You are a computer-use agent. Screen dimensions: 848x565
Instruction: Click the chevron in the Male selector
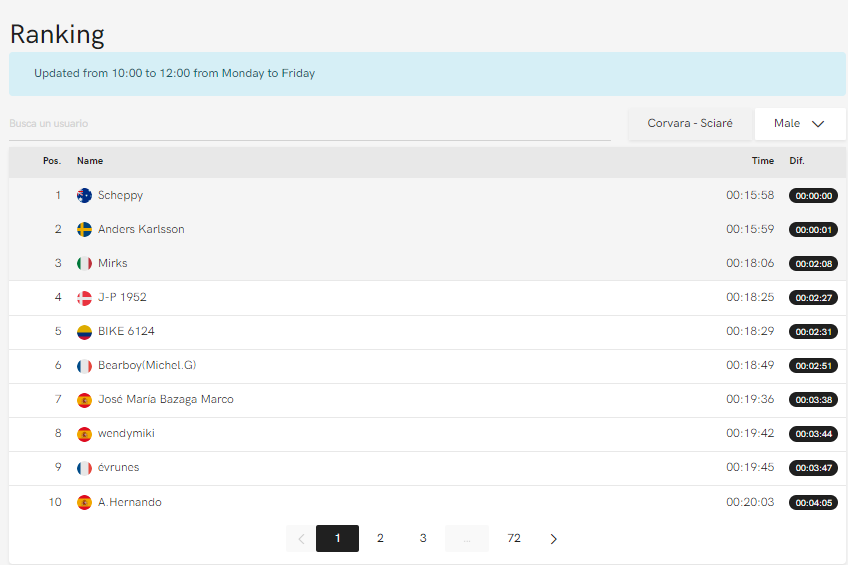pyautogui.click(x=818, y=124)
